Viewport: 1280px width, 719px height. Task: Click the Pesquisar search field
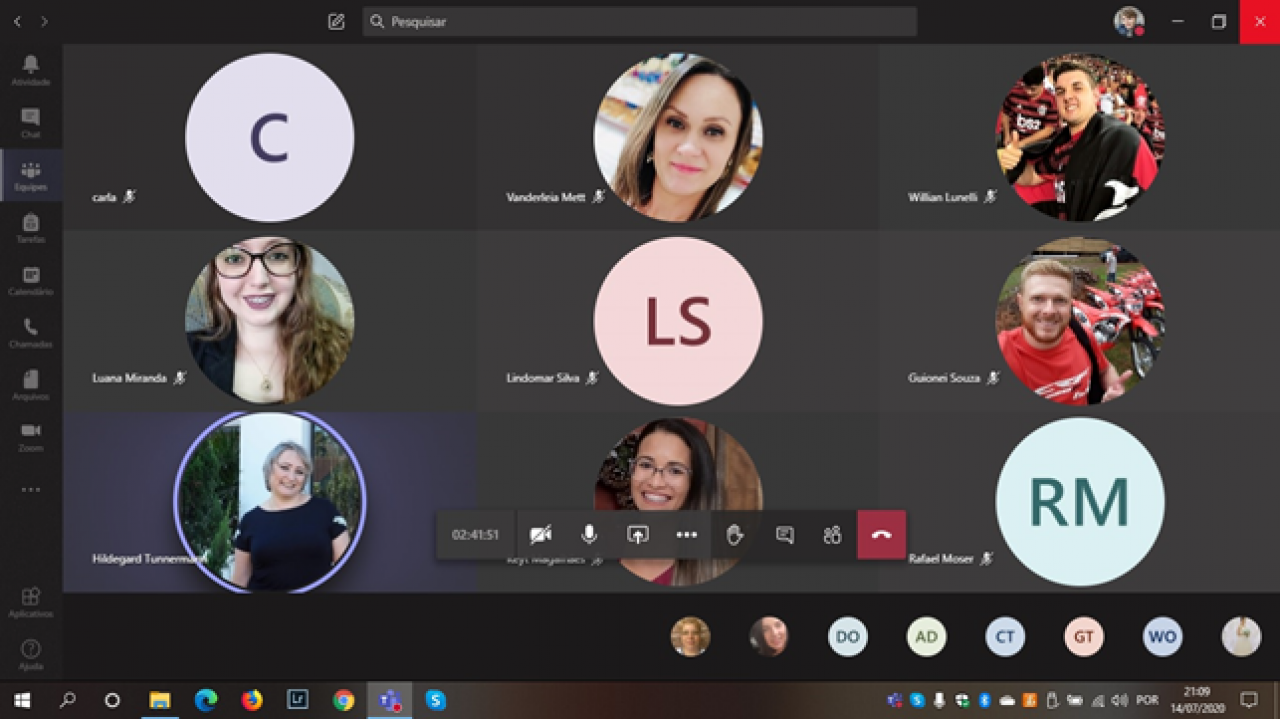pyautogui.click(x=640, y=21)
